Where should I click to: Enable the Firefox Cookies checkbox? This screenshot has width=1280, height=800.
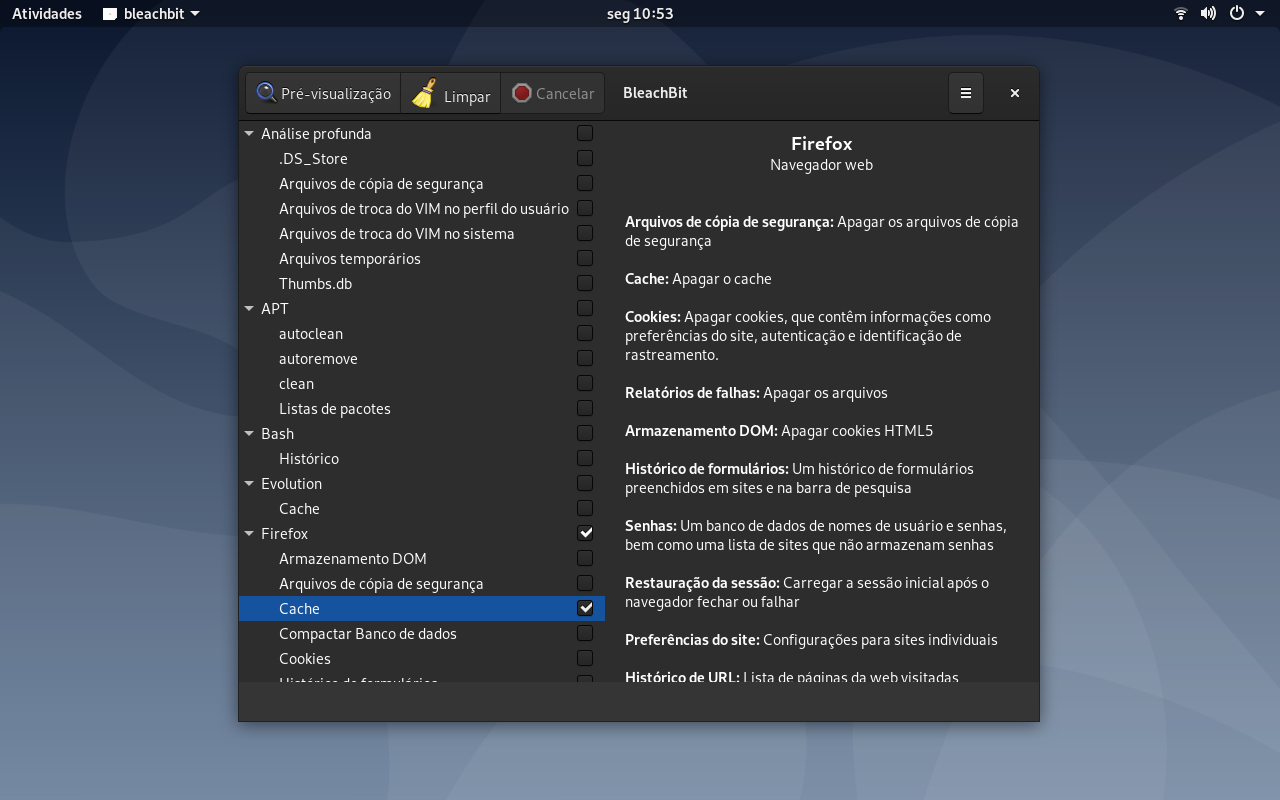coord(585,658)
